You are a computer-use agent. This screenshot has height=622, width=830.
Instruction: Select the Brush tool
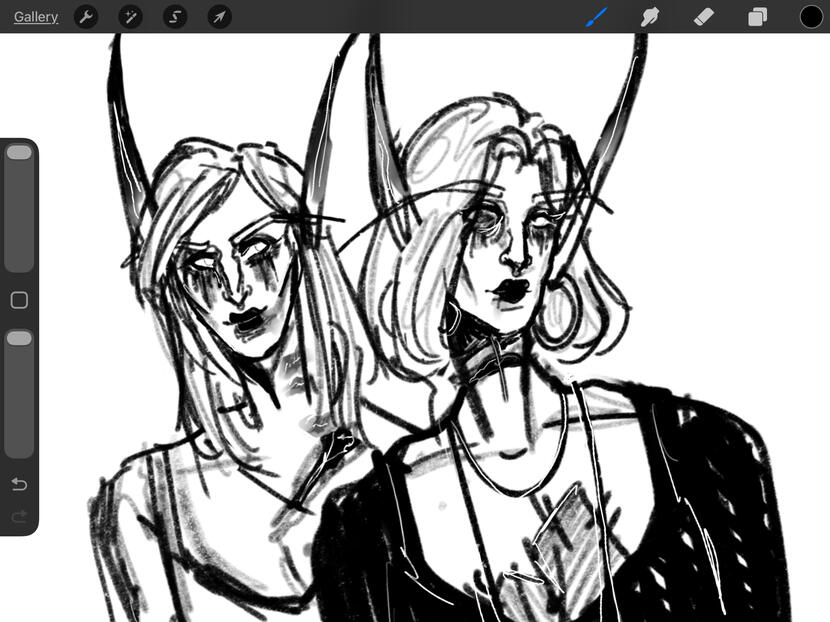point(597,17)
